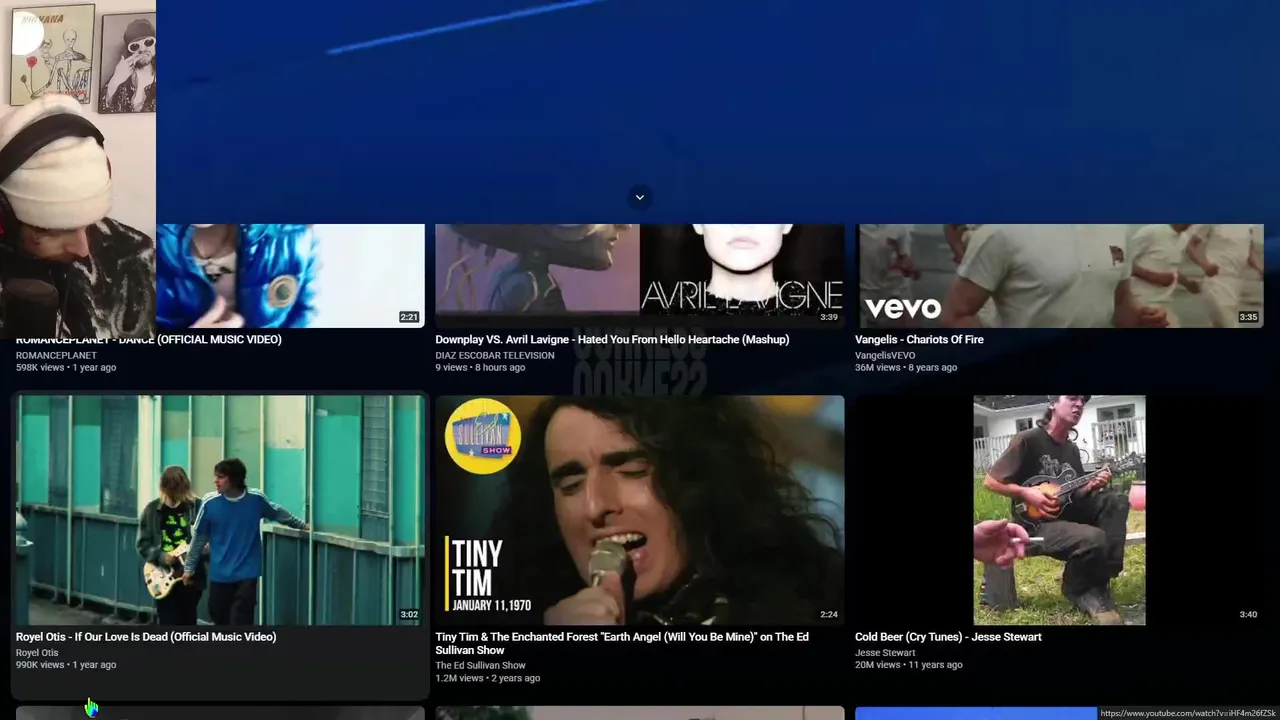Click the '20M views • 11 years ago' text
The width and height of the screenshot is (1280, 720).
click(908, 665)
